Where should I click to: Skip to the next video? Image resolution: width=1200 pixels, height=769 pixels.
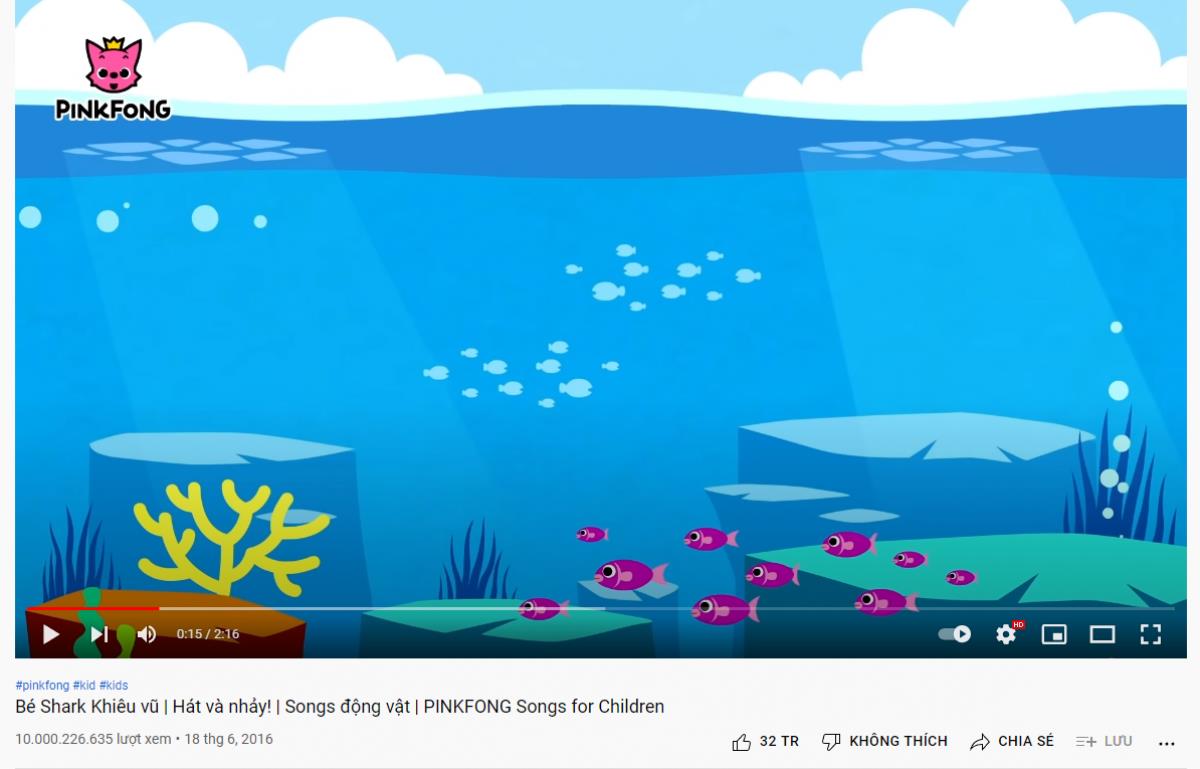pyautogui.click(x=99, y=634)
